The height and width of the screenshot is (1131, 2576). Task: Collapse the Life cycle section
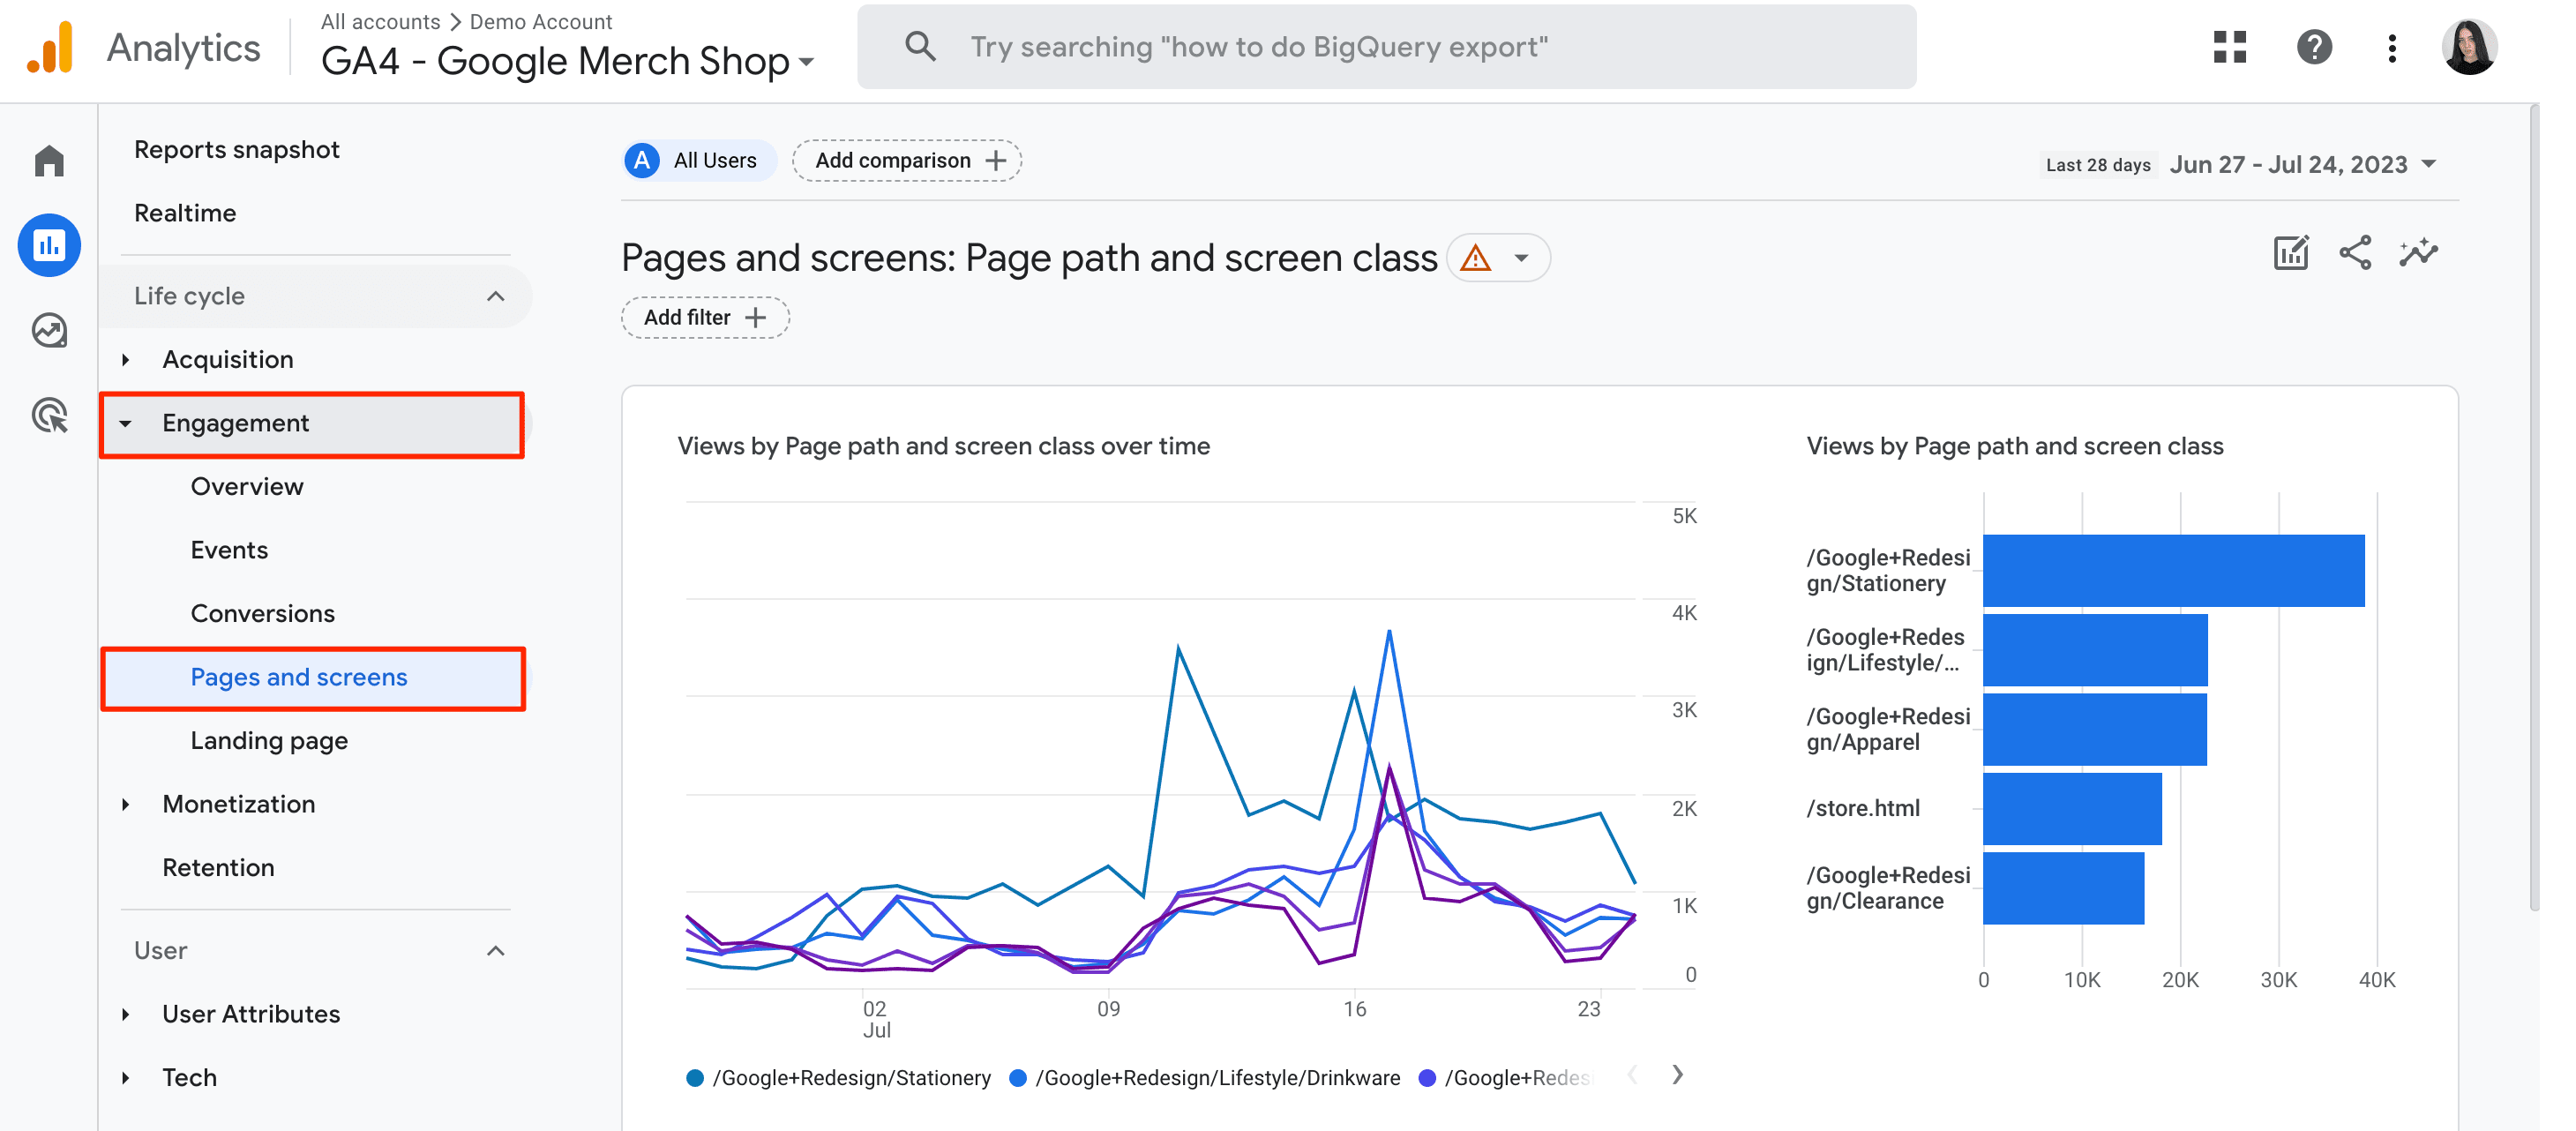point(496,296)
